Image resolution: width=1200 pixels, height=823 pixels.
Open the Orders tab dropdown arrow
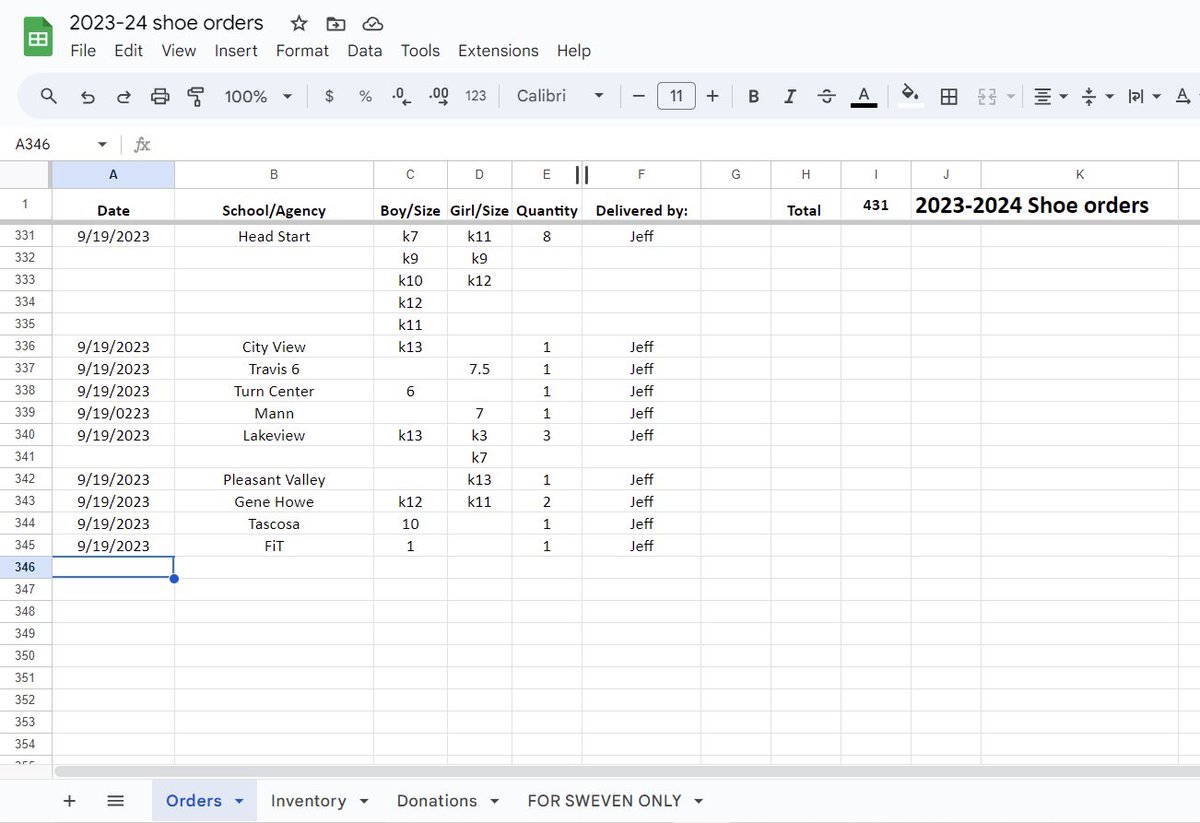239,801
